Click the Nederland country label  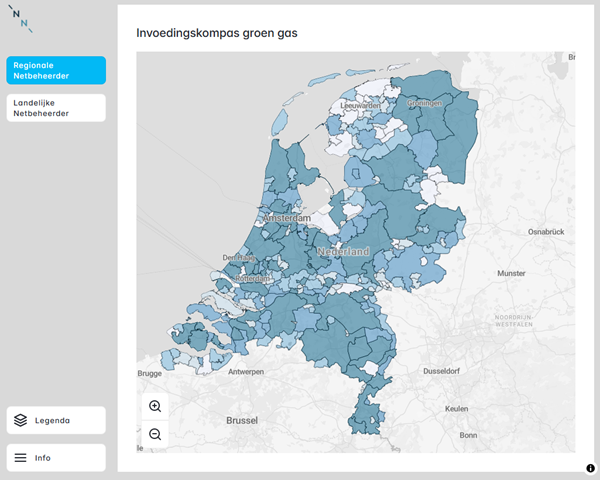coord(344,252)
